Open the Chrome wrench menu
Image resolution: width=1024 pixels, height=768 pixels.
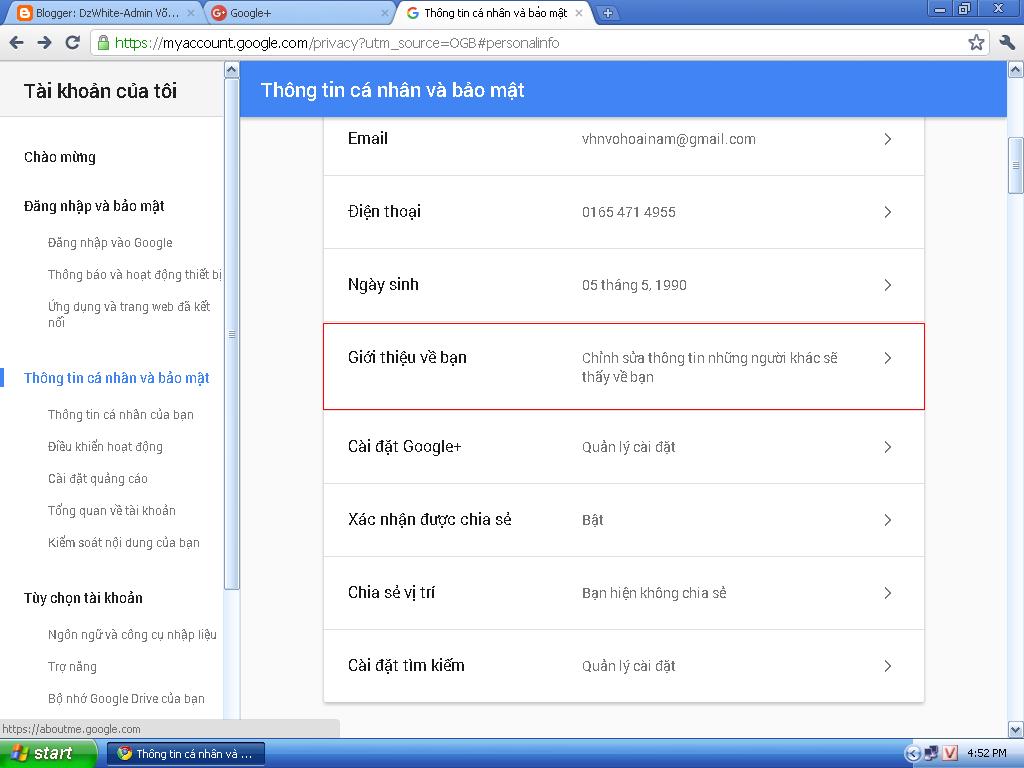pos(1006,43)
